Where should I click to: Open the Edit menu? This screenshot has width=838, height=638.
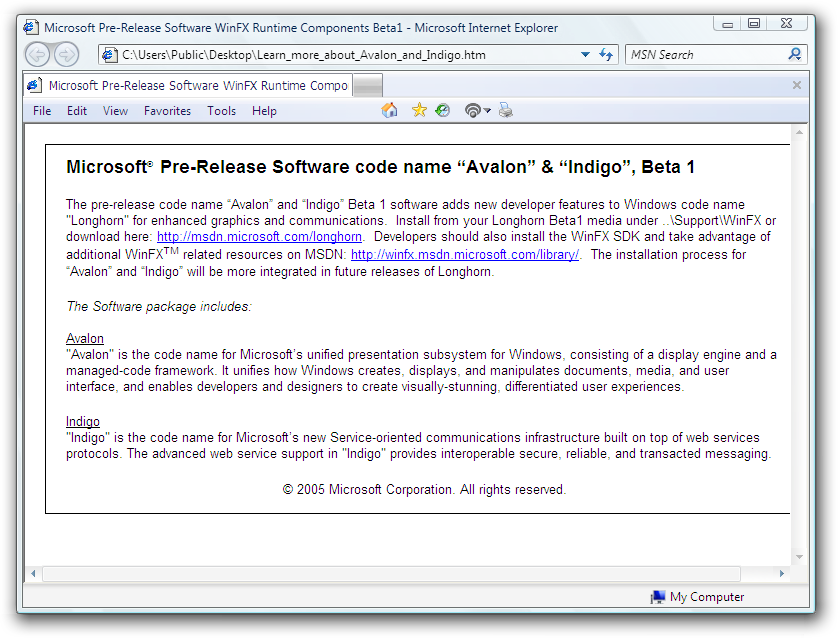(x=77, y=111)
